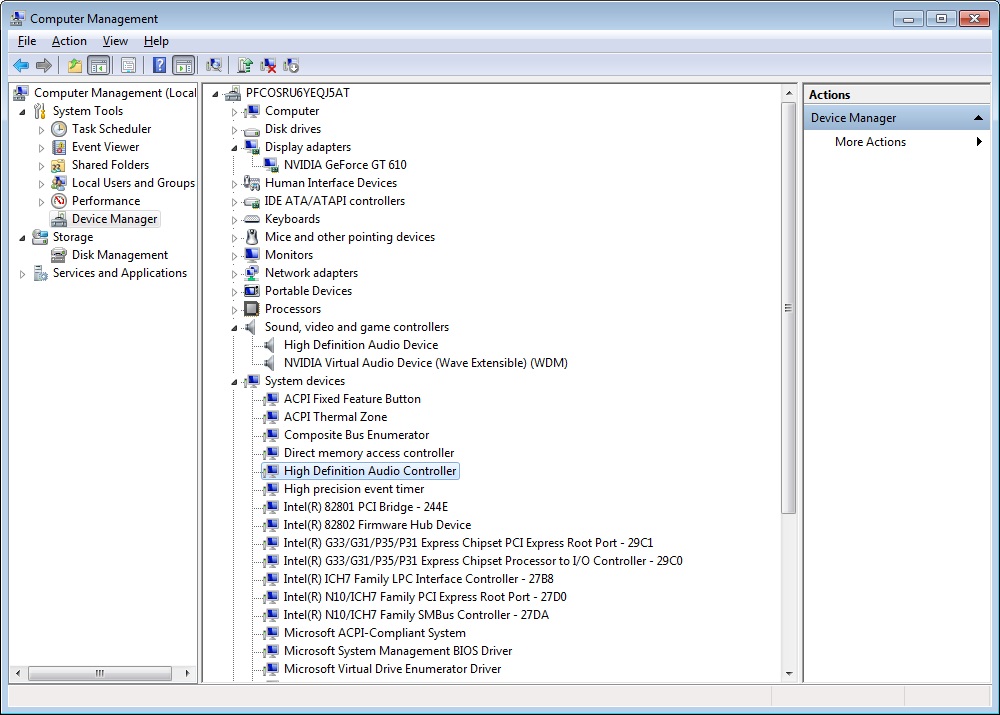The width and height of the screenshot is (1000, 715).
Task: Click the Keyboards category icon
Action: pyautogui.click(x=252, y=219)
